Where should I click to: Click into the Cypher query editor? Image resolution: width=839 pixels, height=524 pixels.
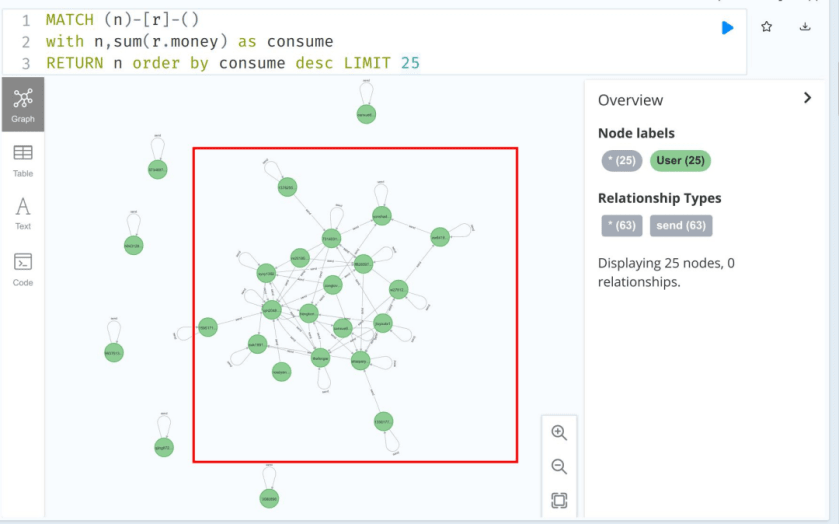click(x=375, y=42)
